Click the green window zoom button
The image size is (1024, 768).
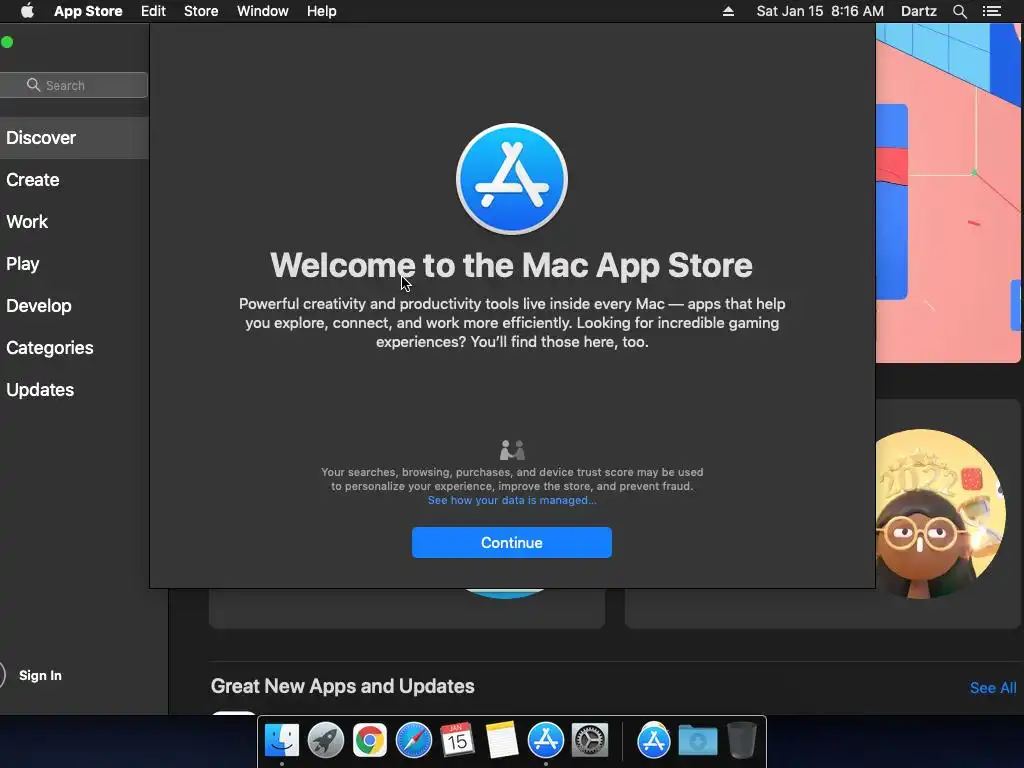click(x=7, y=42)
